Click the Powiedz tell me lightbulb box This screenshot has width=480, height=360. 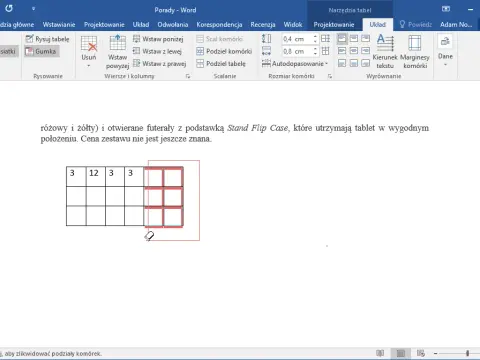[x=415, y=24]
